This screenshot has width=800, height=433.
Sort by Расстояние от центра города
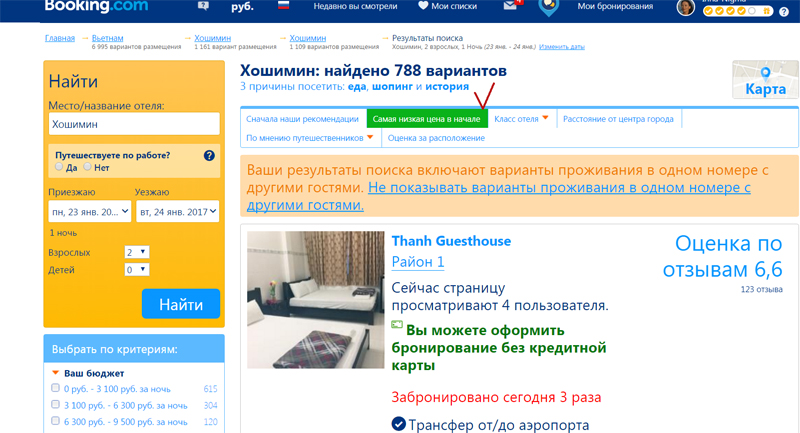pyautogui.click(x=618, y=119)
